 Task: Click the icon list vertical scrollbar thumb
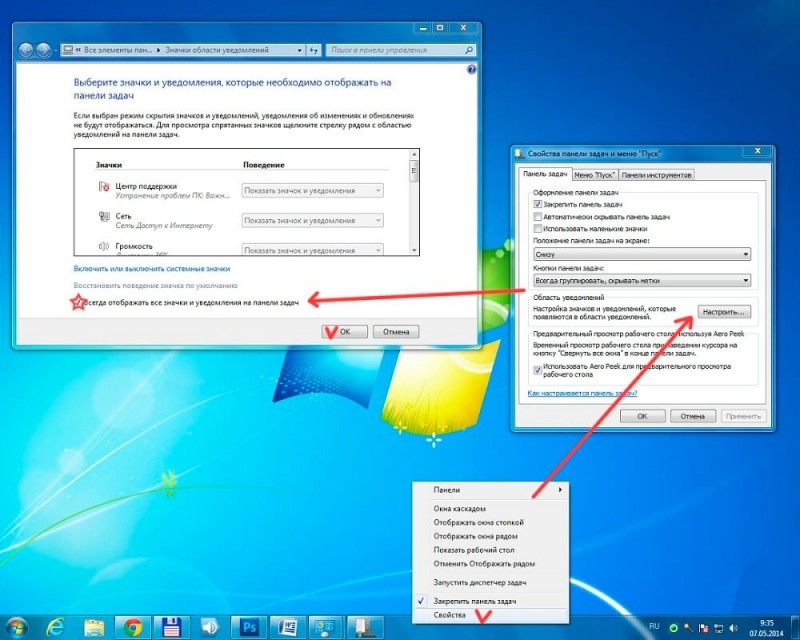(414, 170)
